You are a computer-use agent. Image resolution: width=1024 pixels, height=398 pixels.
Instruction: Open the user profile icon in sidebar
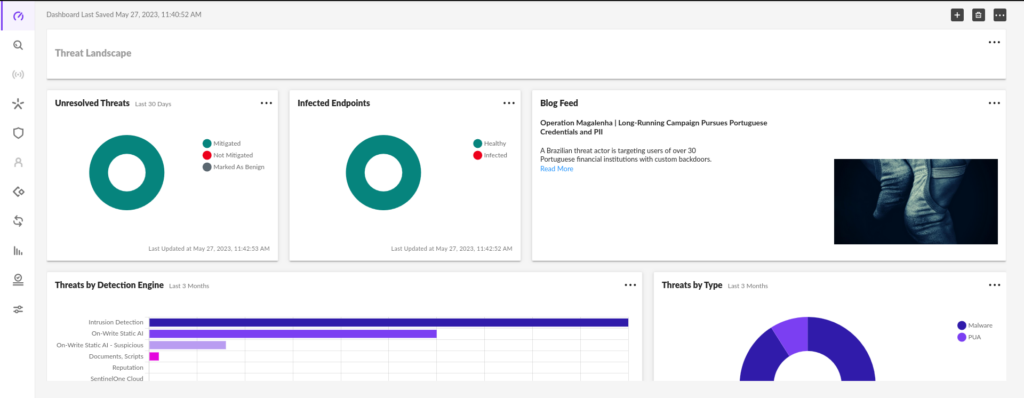tap(18, 163)
